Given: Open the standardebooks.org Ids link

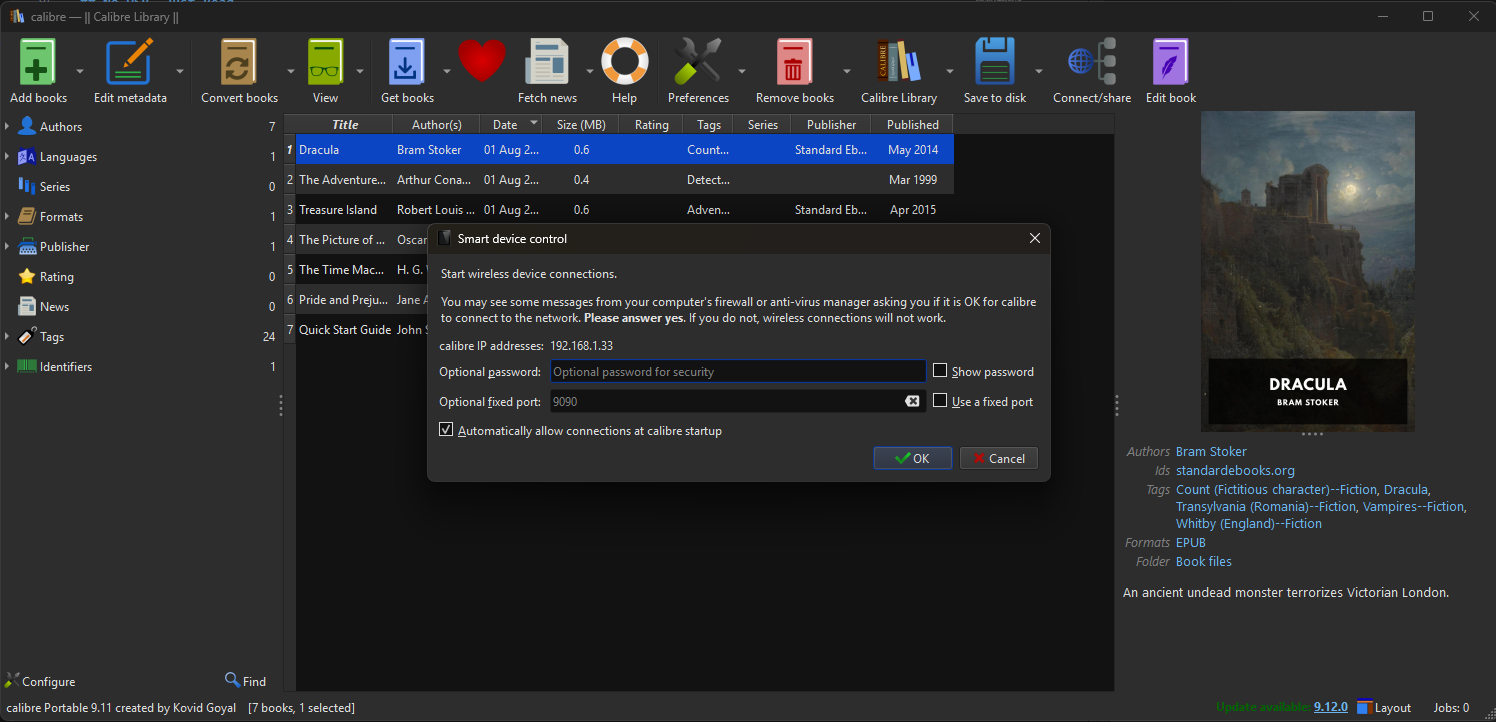Looking at the screenshot, I should 1235,470.
